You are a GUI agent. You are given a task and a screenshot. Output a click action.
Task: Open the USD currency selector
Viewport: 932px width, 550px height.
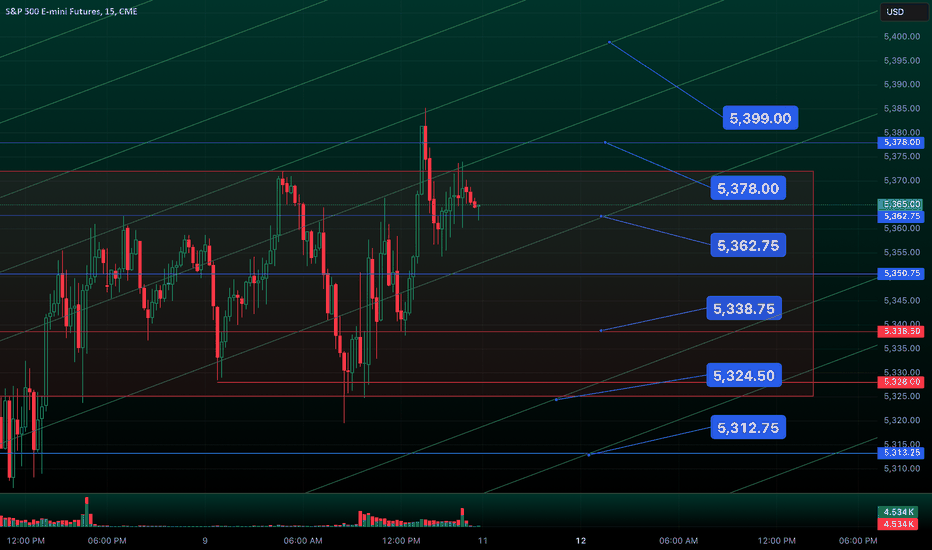point(903,12)
